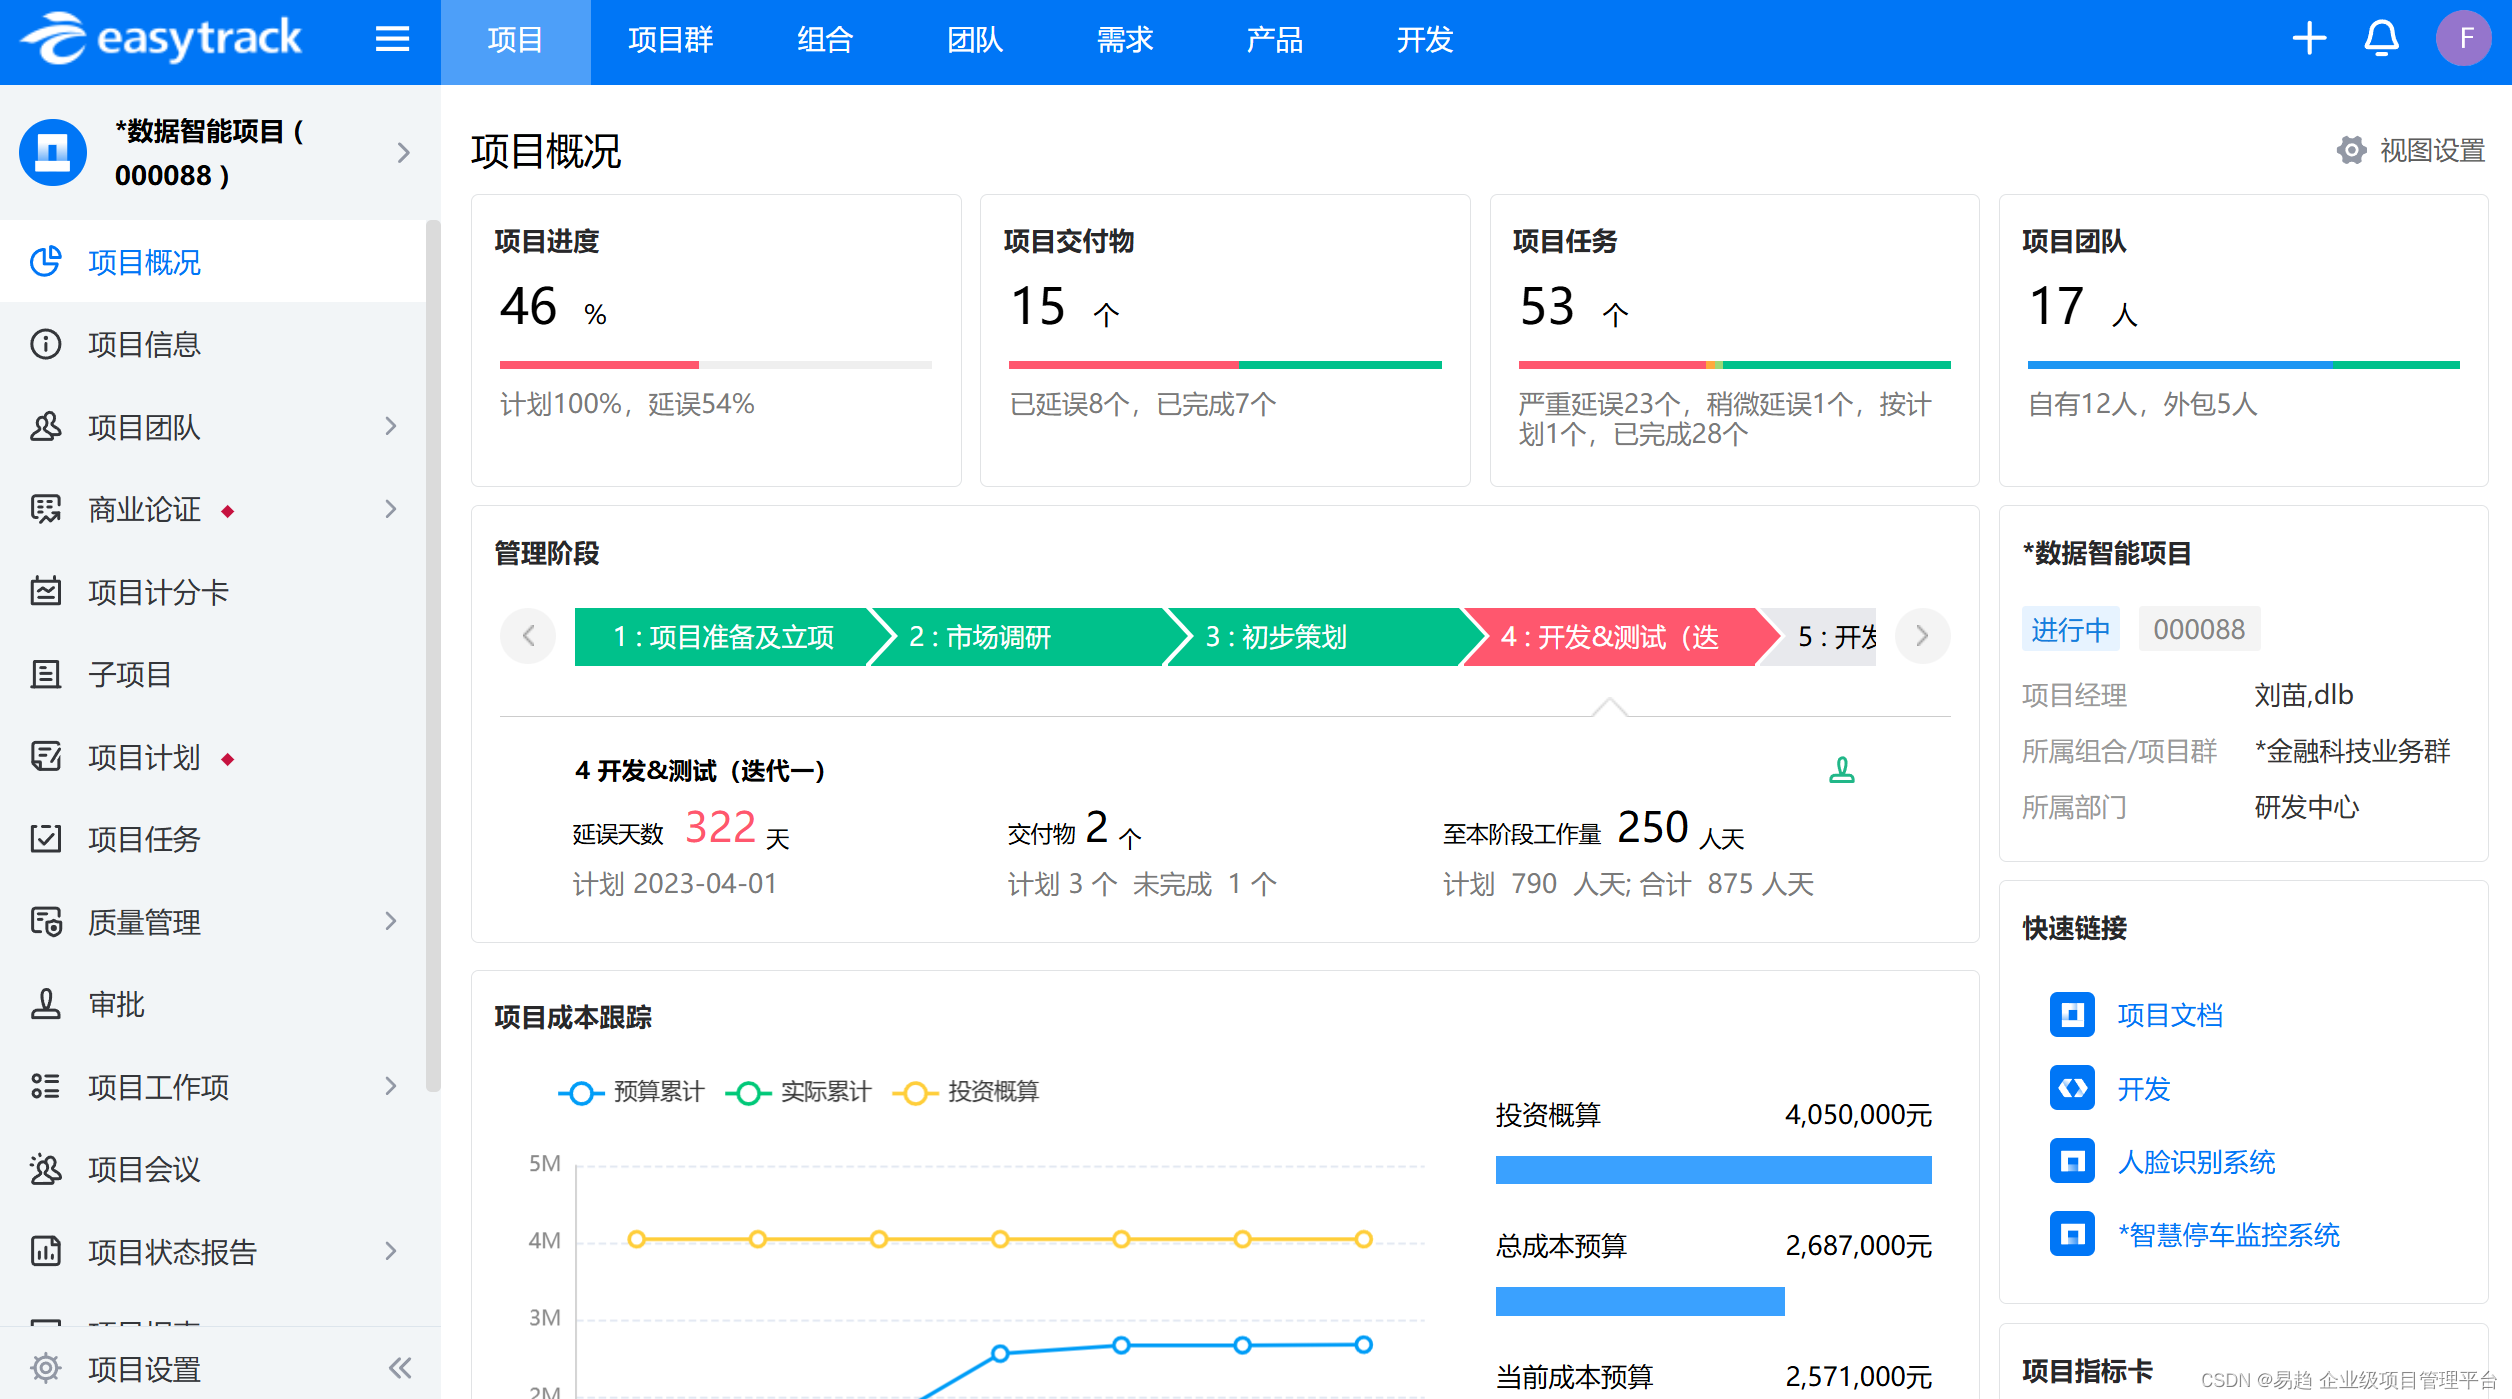
Task: Click the 项目团队 people icon in sidebar
Action: [45, 426]
